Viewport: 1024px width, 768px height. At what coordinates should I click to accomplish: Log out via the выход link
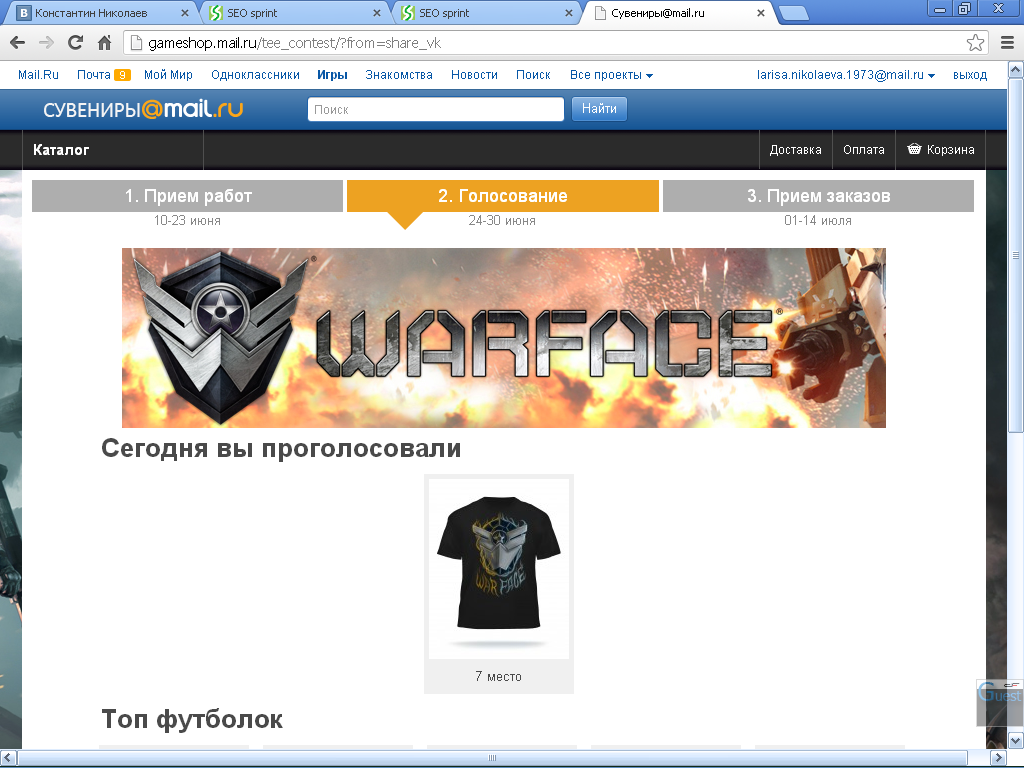click(970, 75)
